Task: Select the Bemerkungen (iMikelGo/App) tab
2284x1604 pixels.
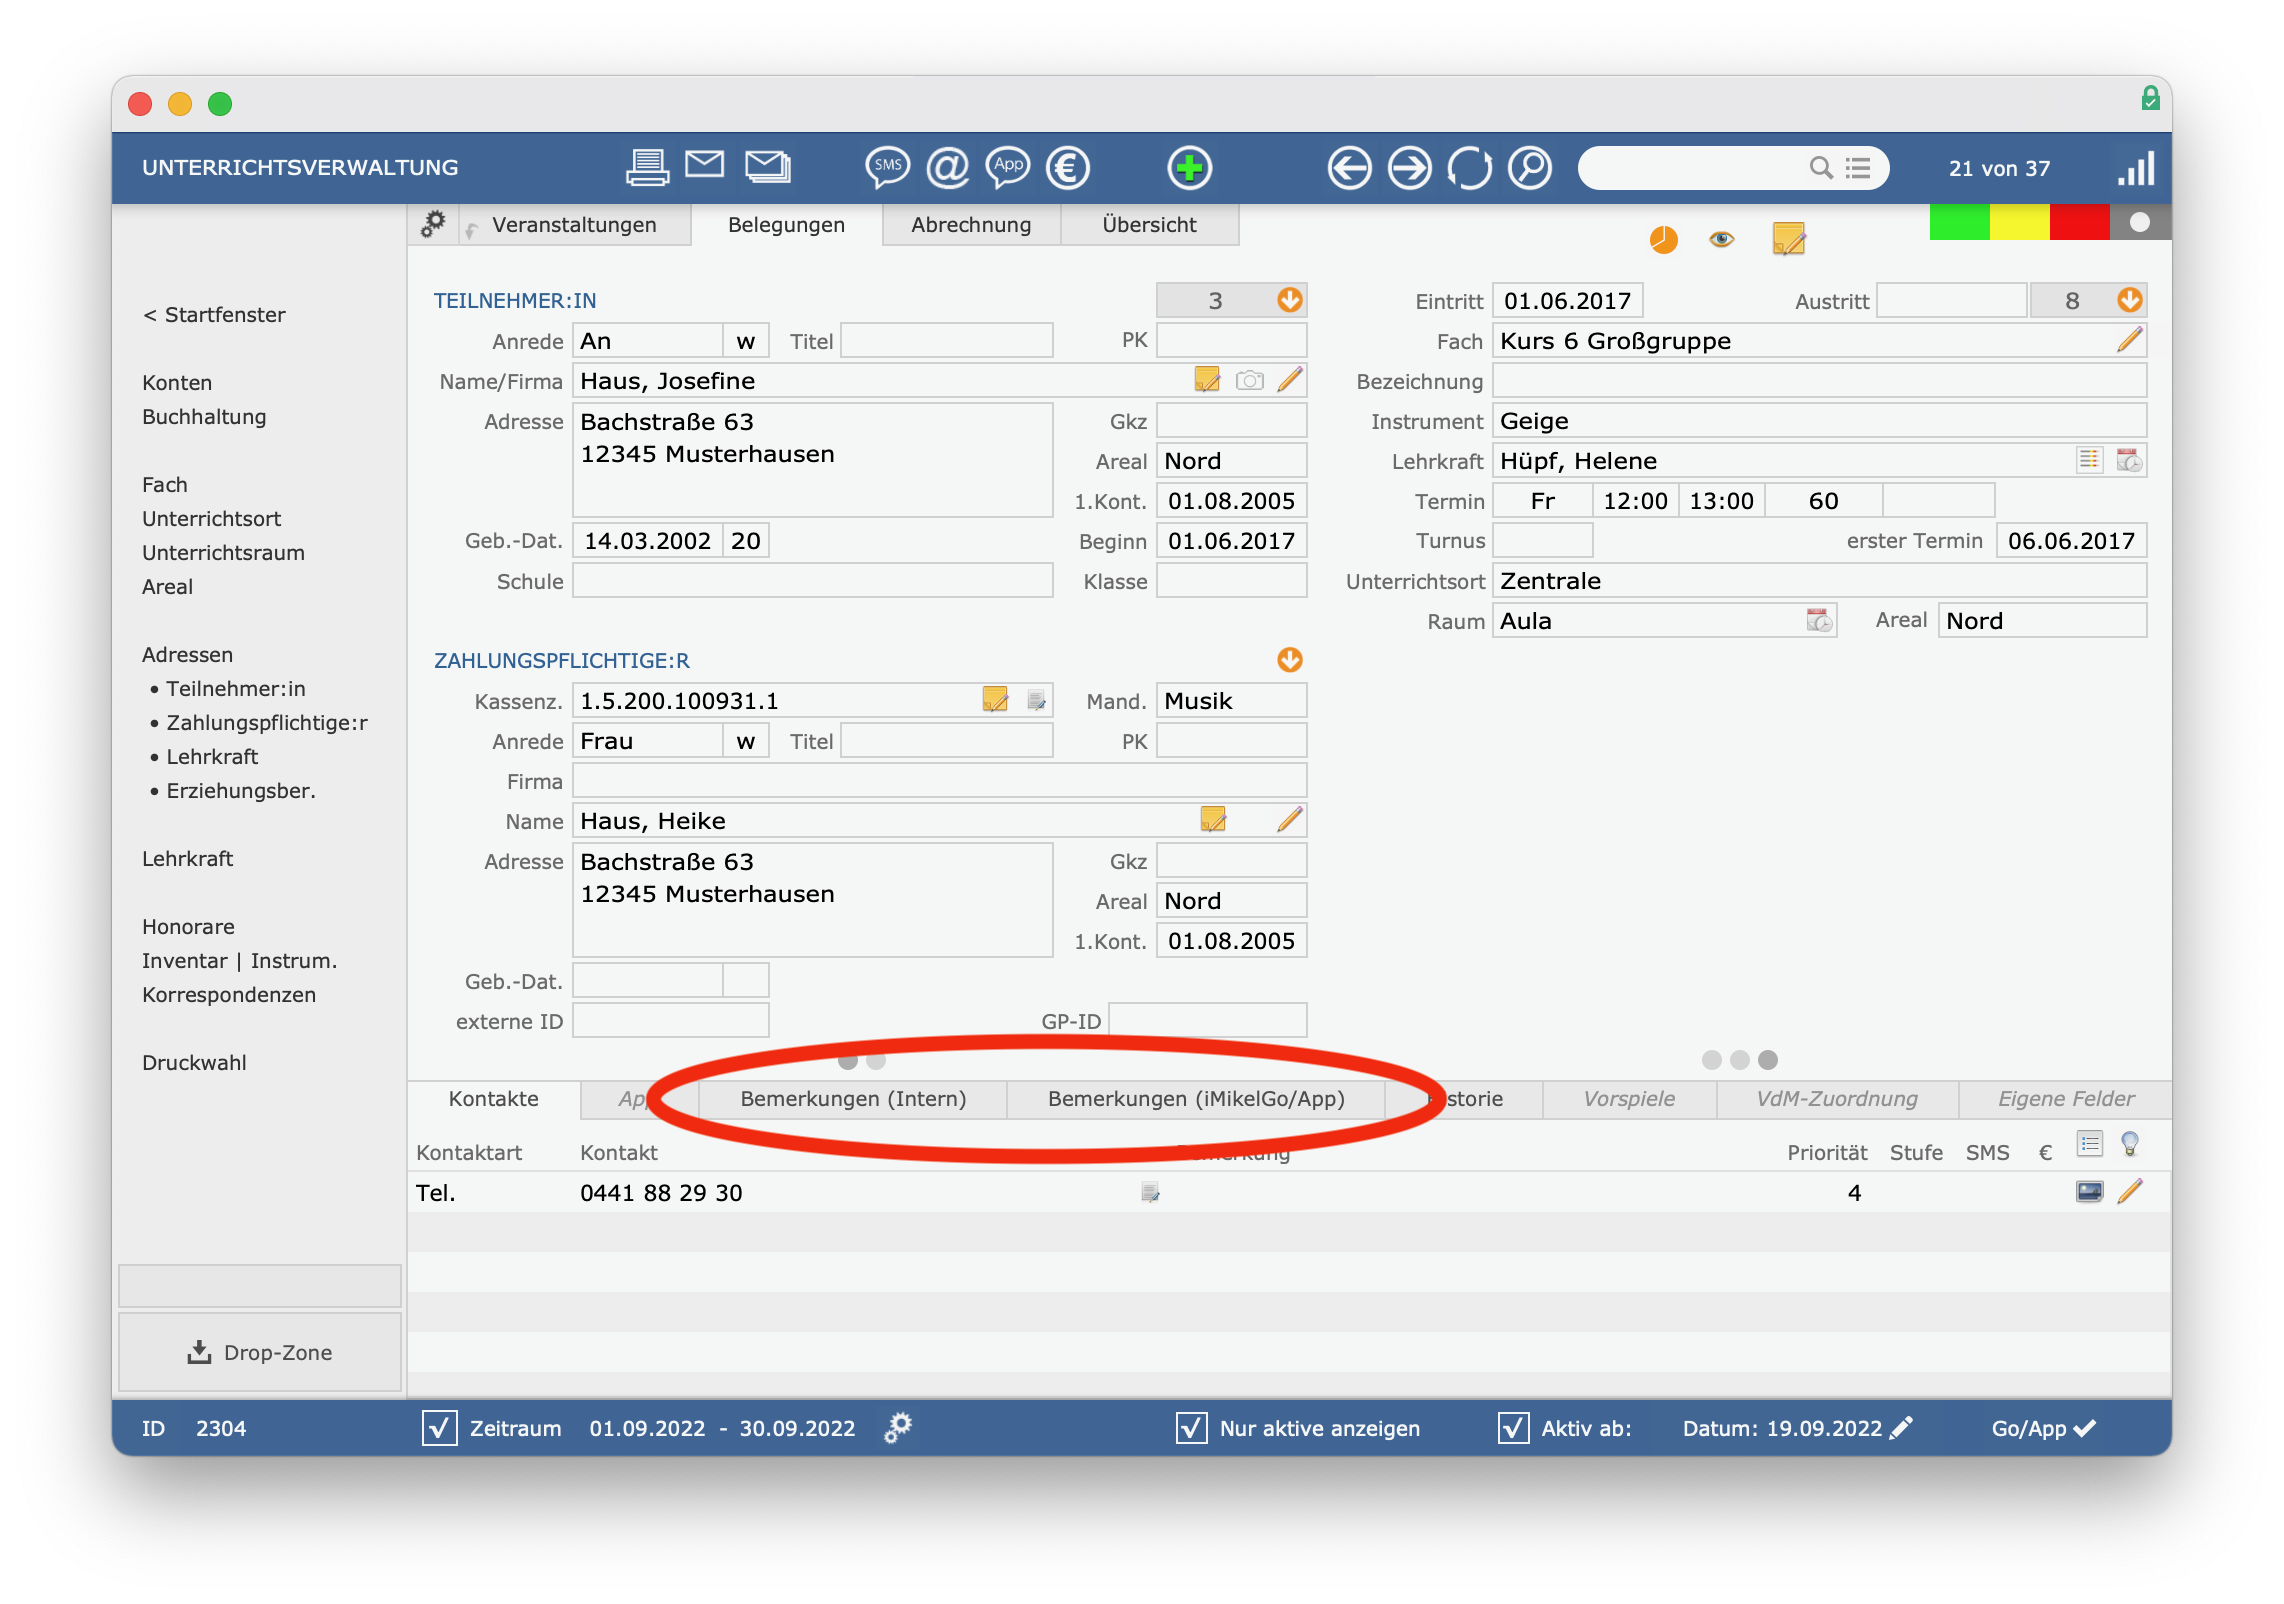Action: 1196,1099
